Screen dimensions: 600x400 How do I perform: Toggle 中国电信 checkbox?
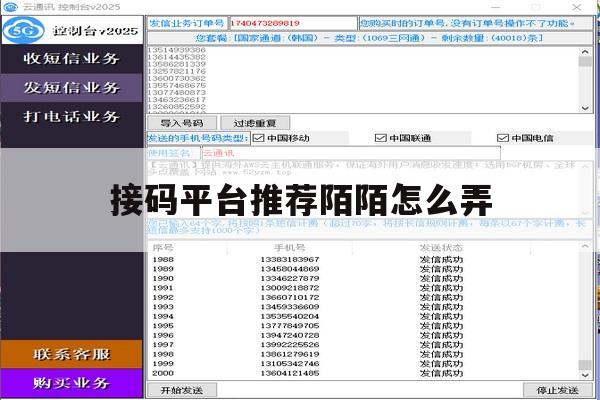[x=502, y=138]
